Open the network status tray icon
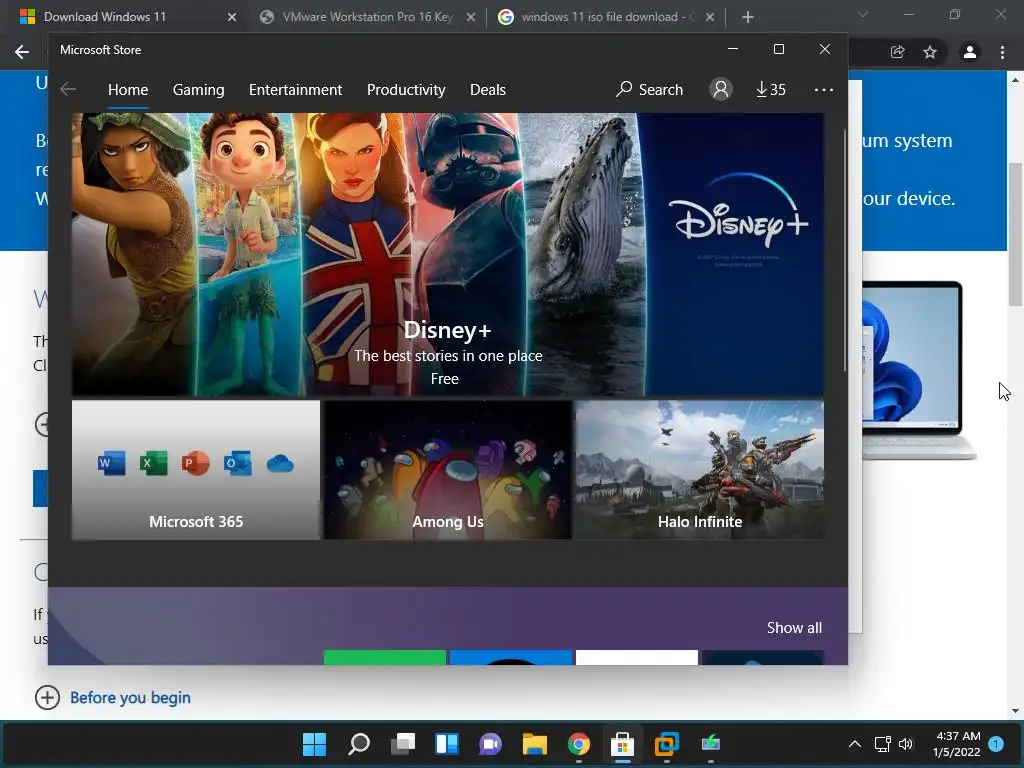The width and height of the screenshot is (1024, 768). tap(883, 744)
